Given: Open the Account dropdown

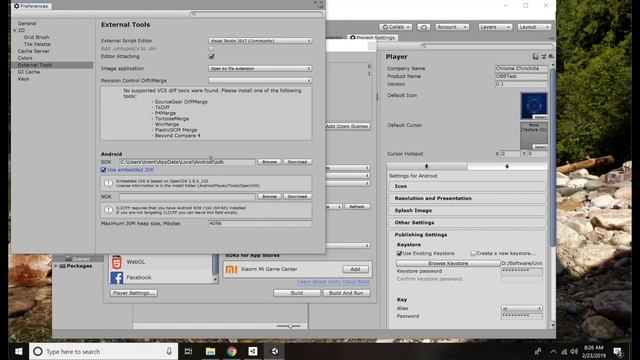Looking at the screenshot, I should click(451, 27).
